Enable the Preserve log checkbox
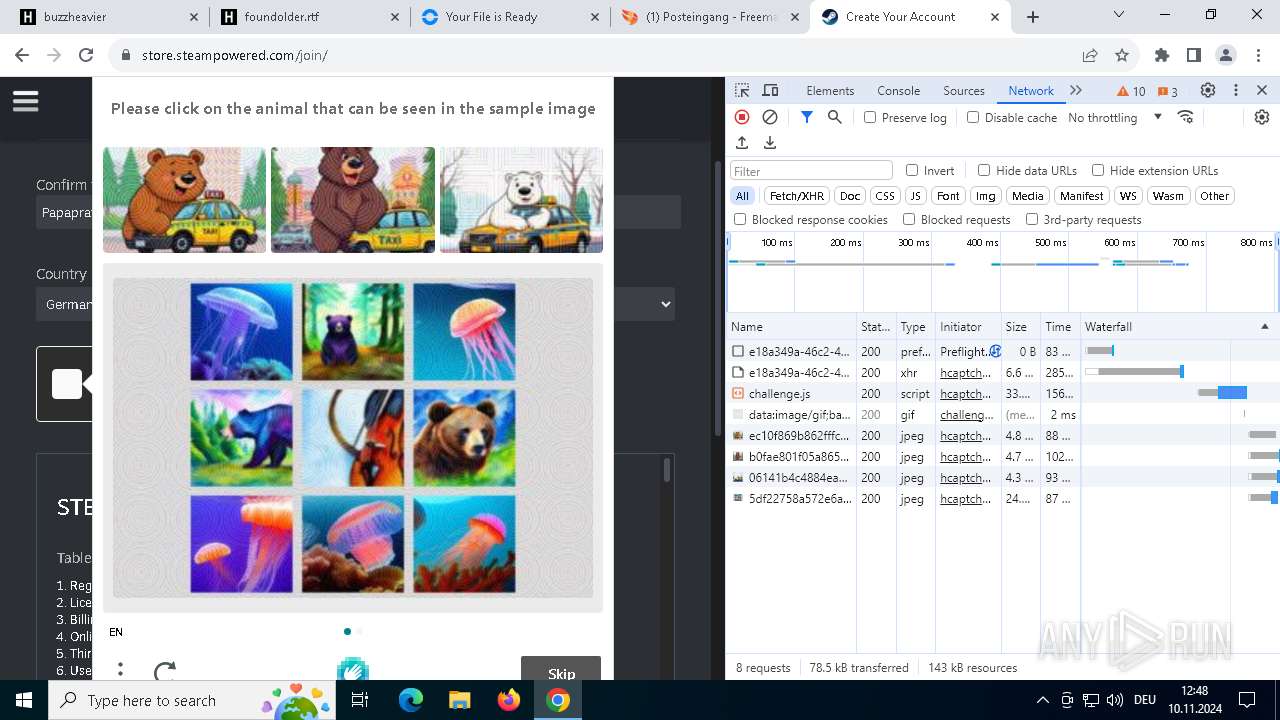The image size is (1280, 720). (x=870, y=117)
